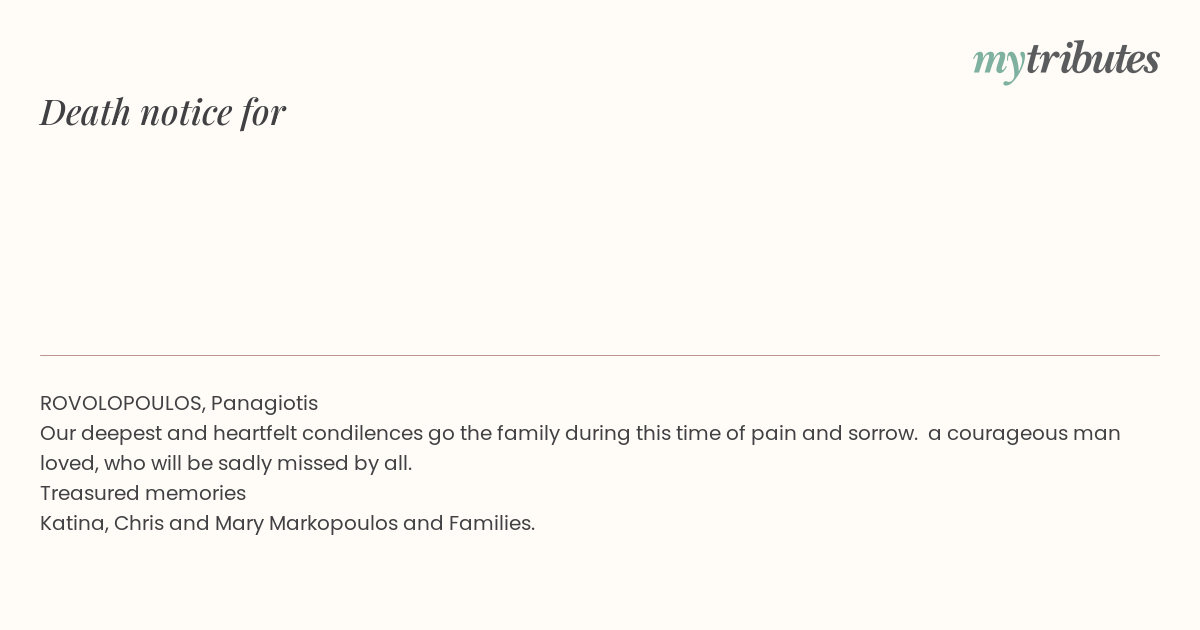The image size is (1200, 630).
Task: Click the first name Panagiotis
Action: (264, 404)
